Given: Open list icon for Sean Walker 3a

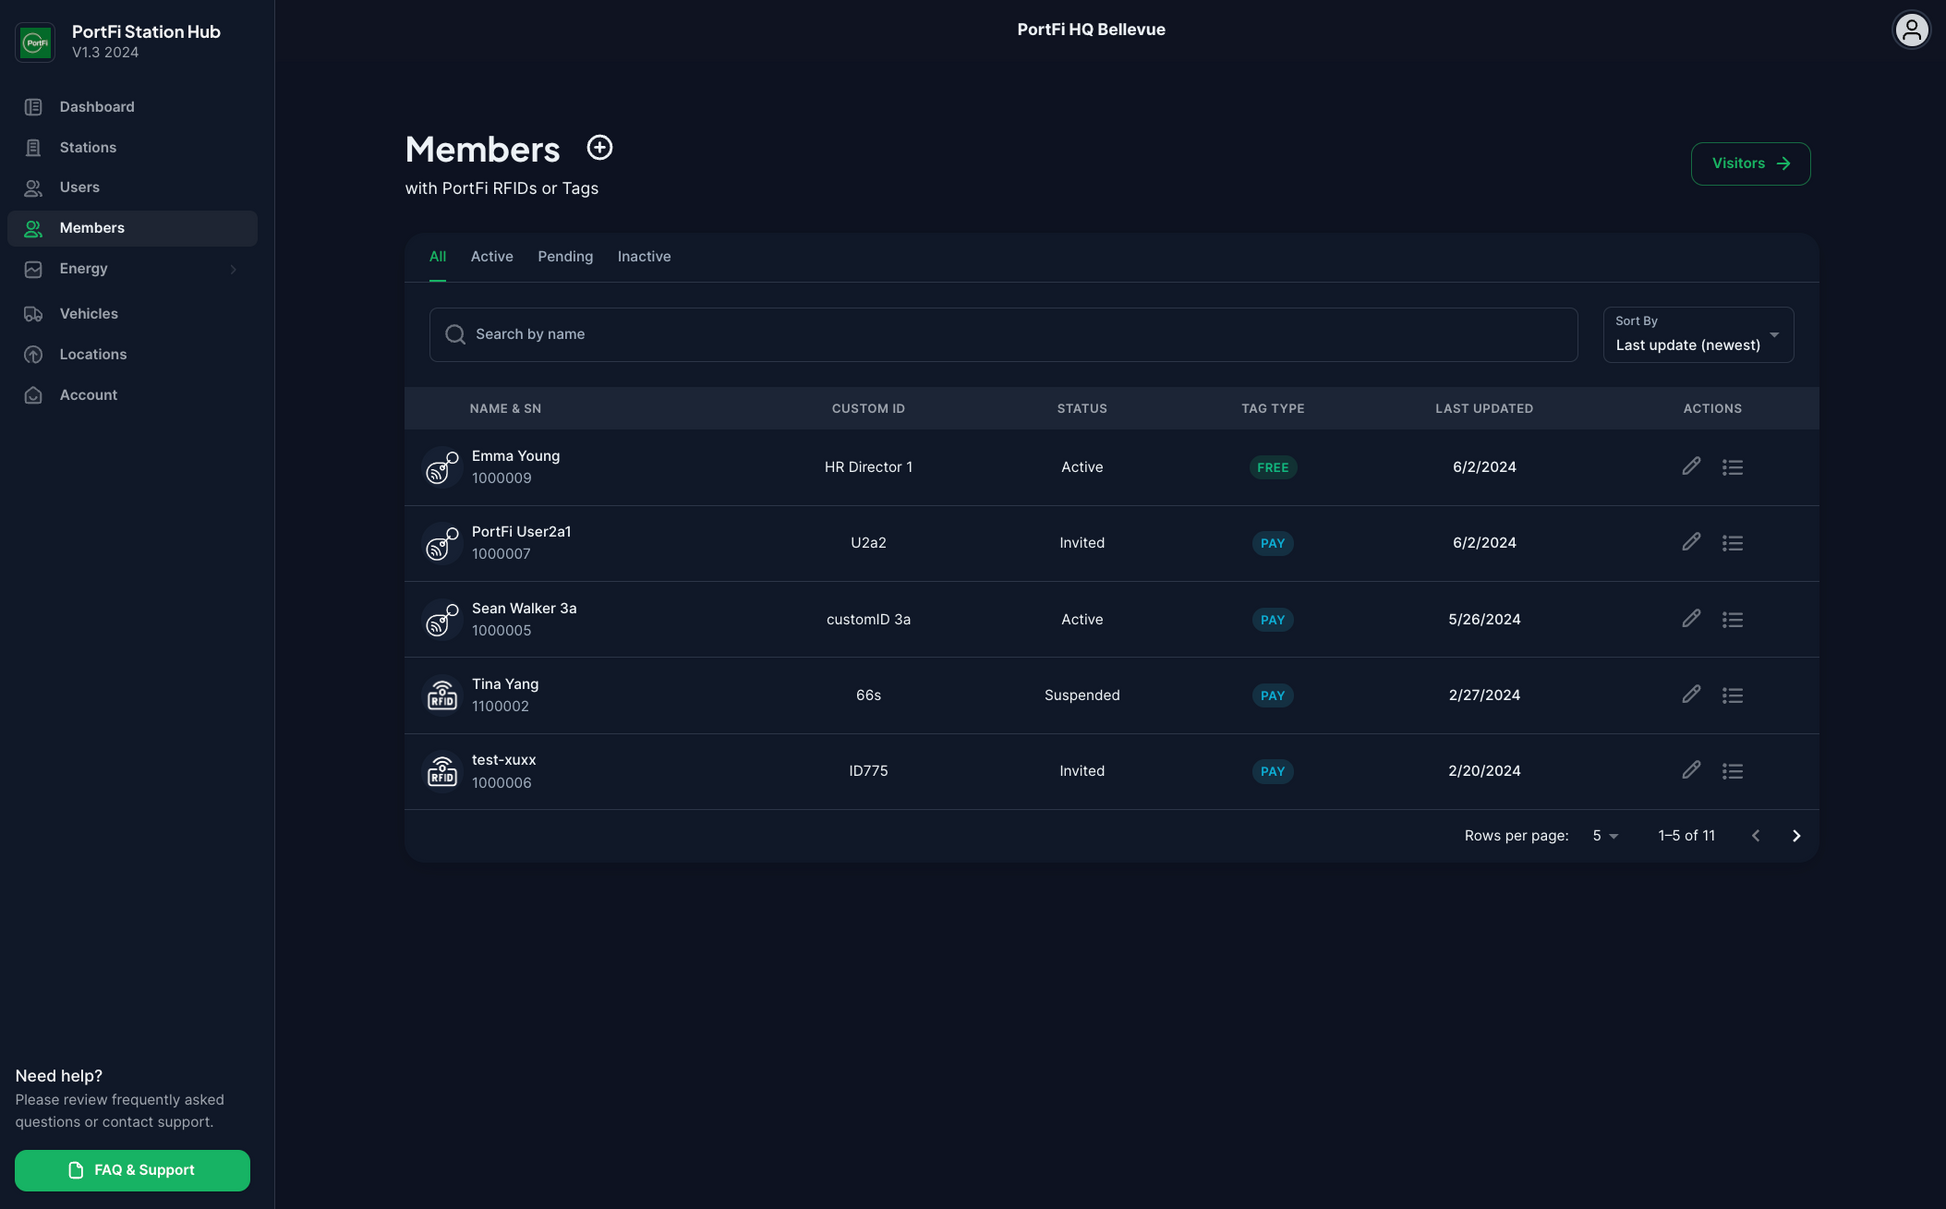Looking at the screenshot, I should (x=1732, y=619).
